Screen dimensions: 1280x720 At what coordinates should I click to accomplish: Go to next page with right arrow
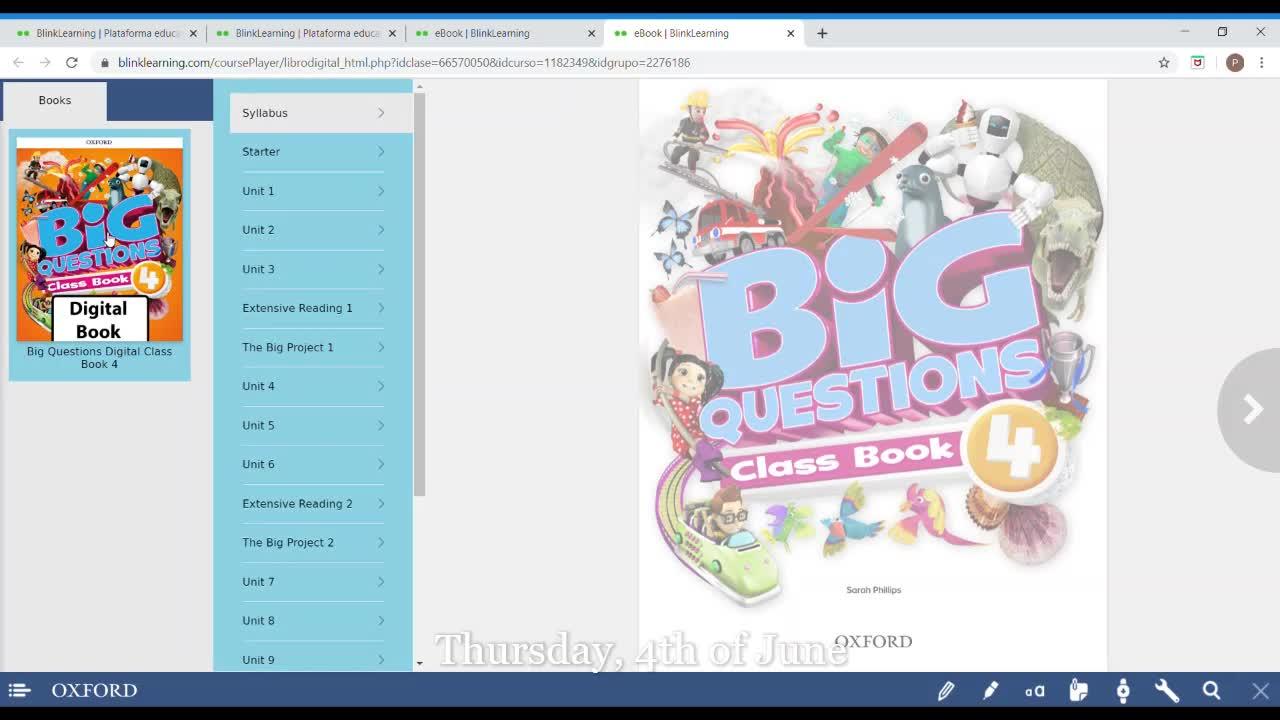pos(1252,409)
